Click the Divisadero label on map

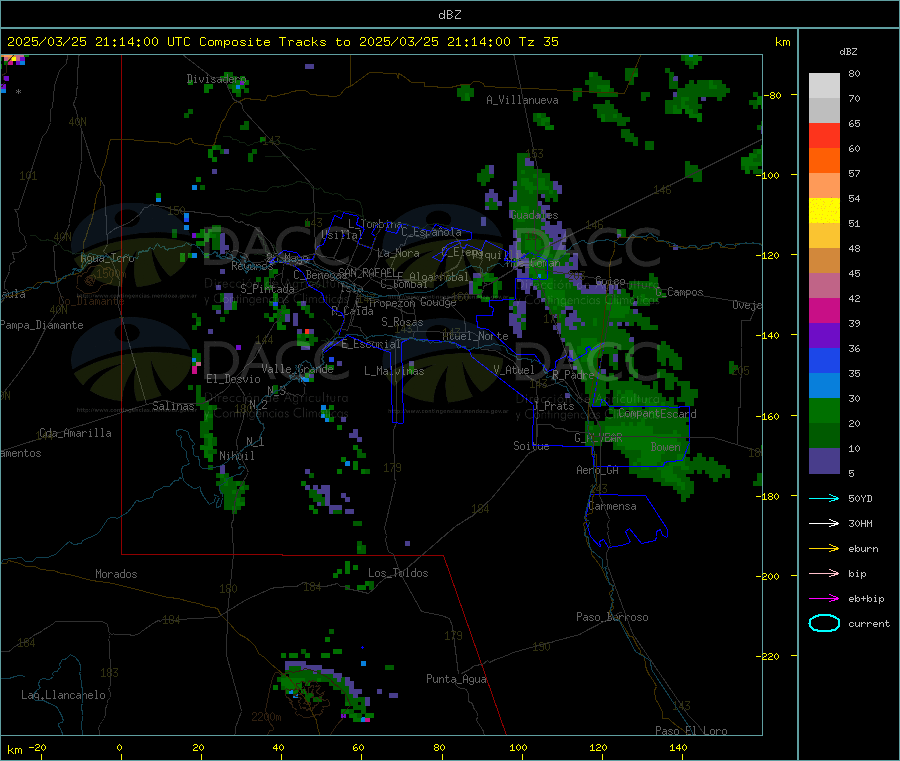pos(216,79)
